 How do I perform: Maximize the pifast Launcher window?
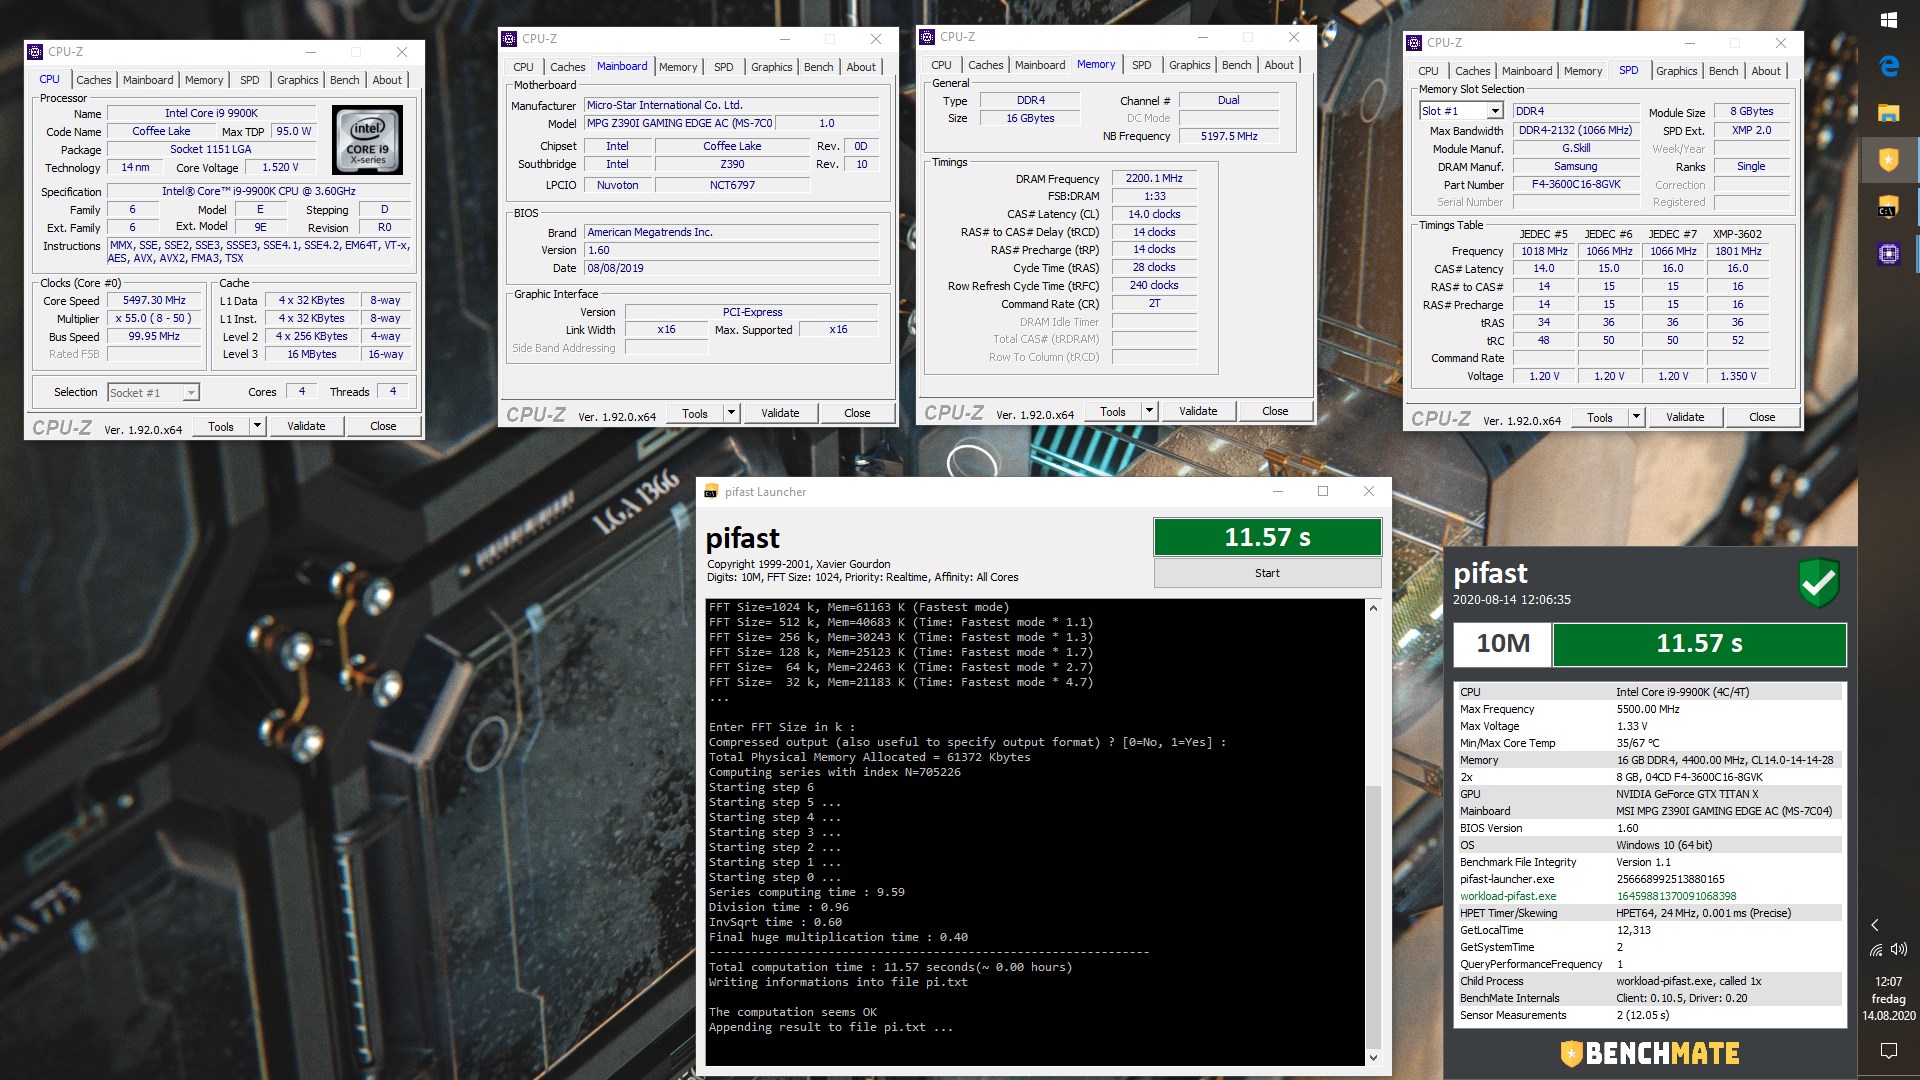coord(1323,491)
